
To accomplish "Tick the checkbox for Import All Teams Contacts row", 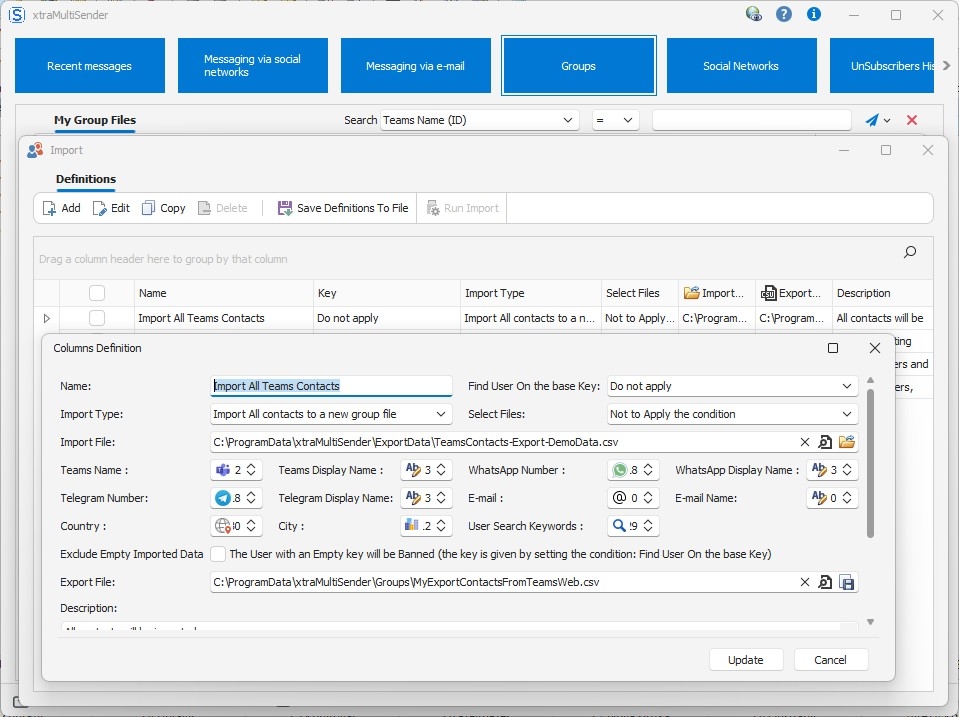I will tap(97, 318).
